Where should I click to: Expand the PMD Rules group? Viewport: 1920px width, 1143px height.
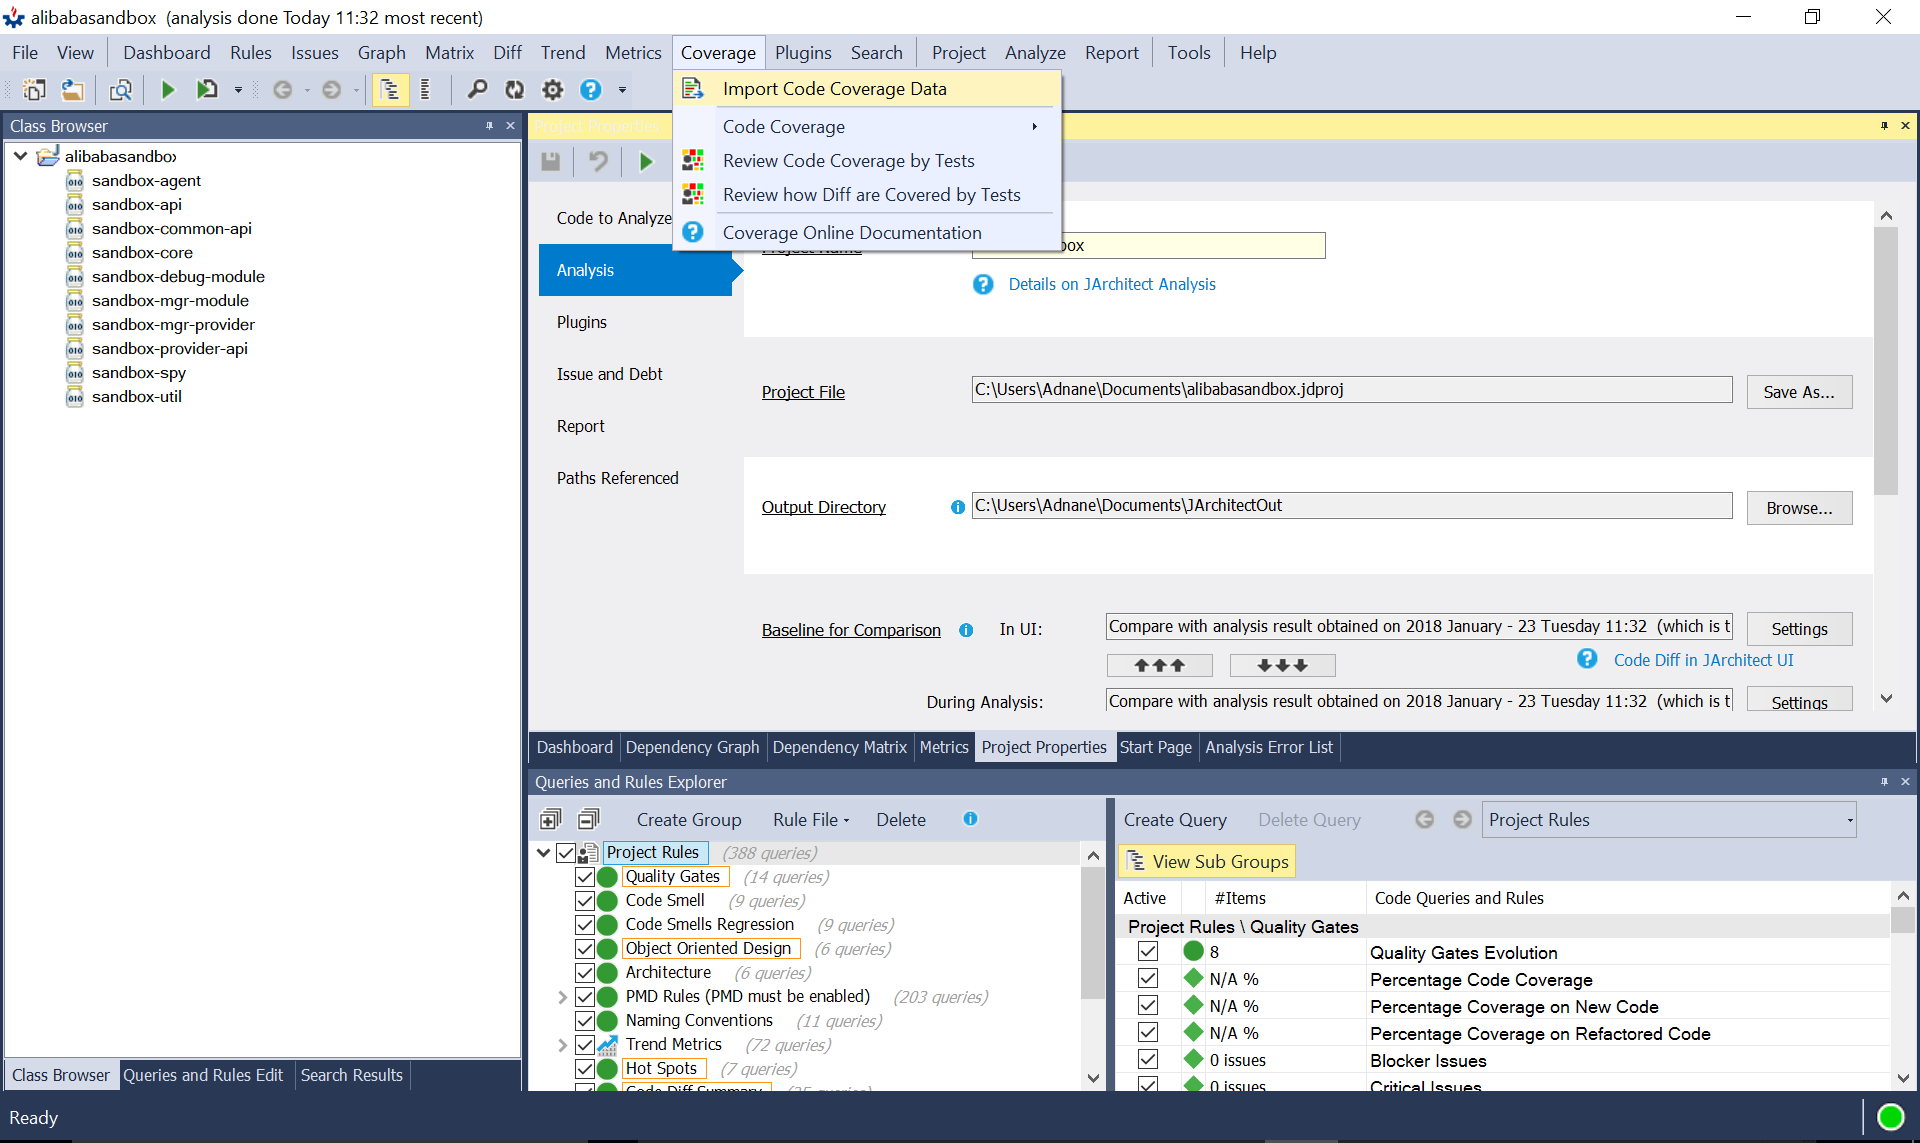tap(562, 997)
